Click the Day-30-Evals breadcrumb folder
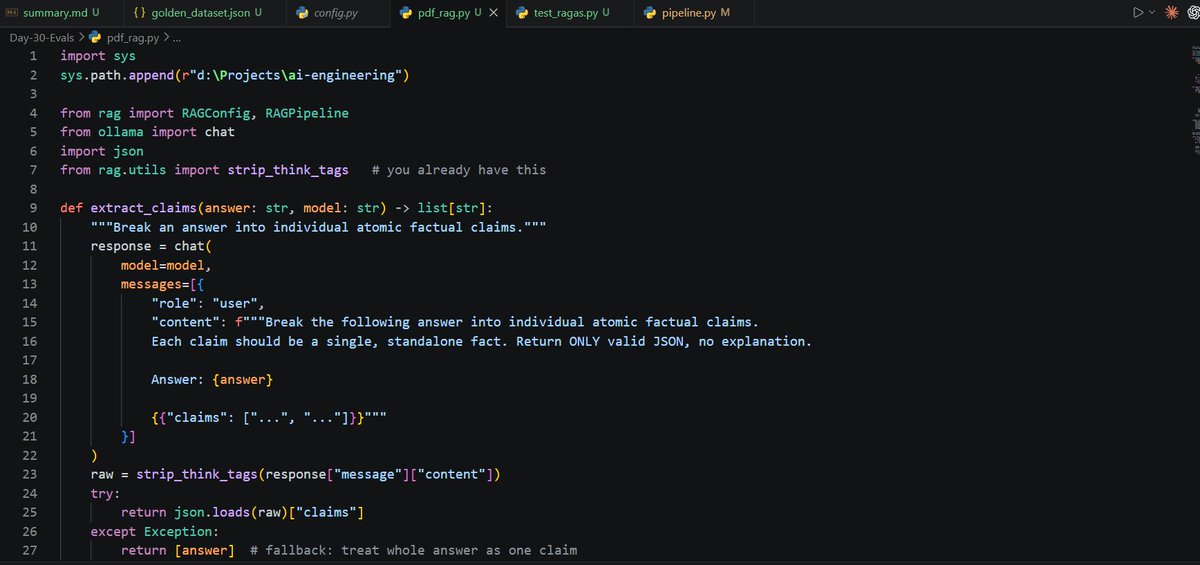The height and width of the screenshot is (565, 1200). tap(42, 38)
